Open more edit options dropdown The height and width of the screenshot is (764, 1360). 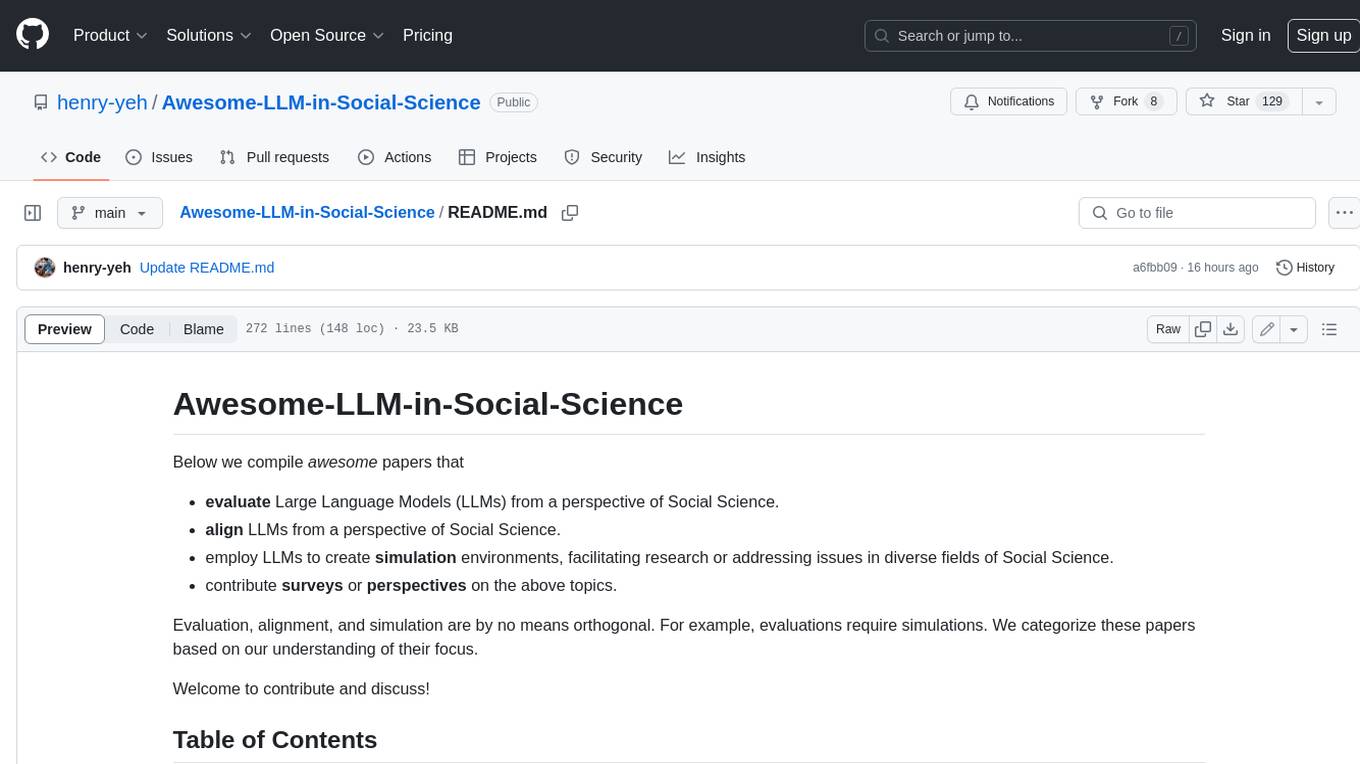(1294, 329)
